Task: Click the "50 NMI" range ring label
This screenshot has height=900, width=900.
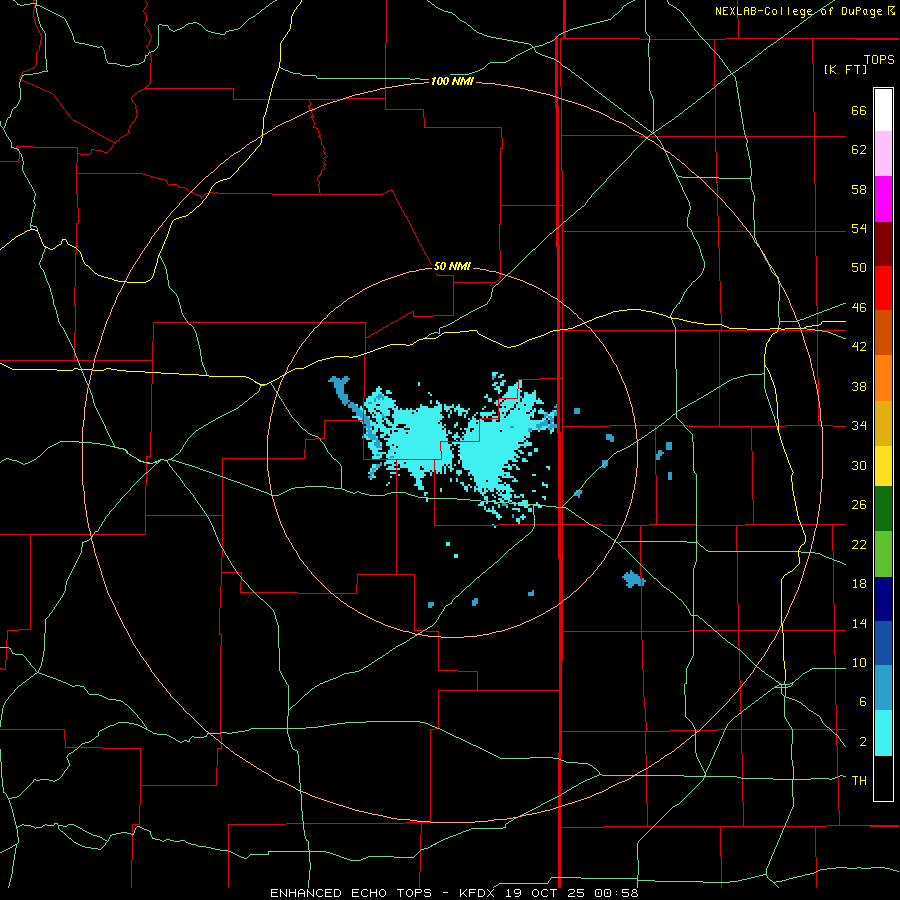Action: pos(452,266)
